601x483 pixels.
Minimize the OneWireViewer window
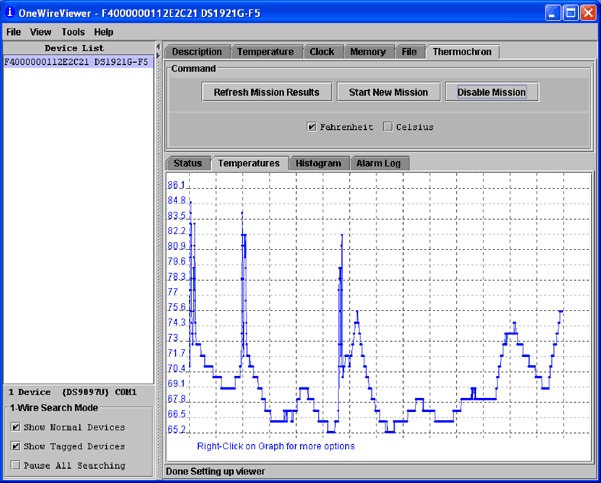click(x=551, y=13)
